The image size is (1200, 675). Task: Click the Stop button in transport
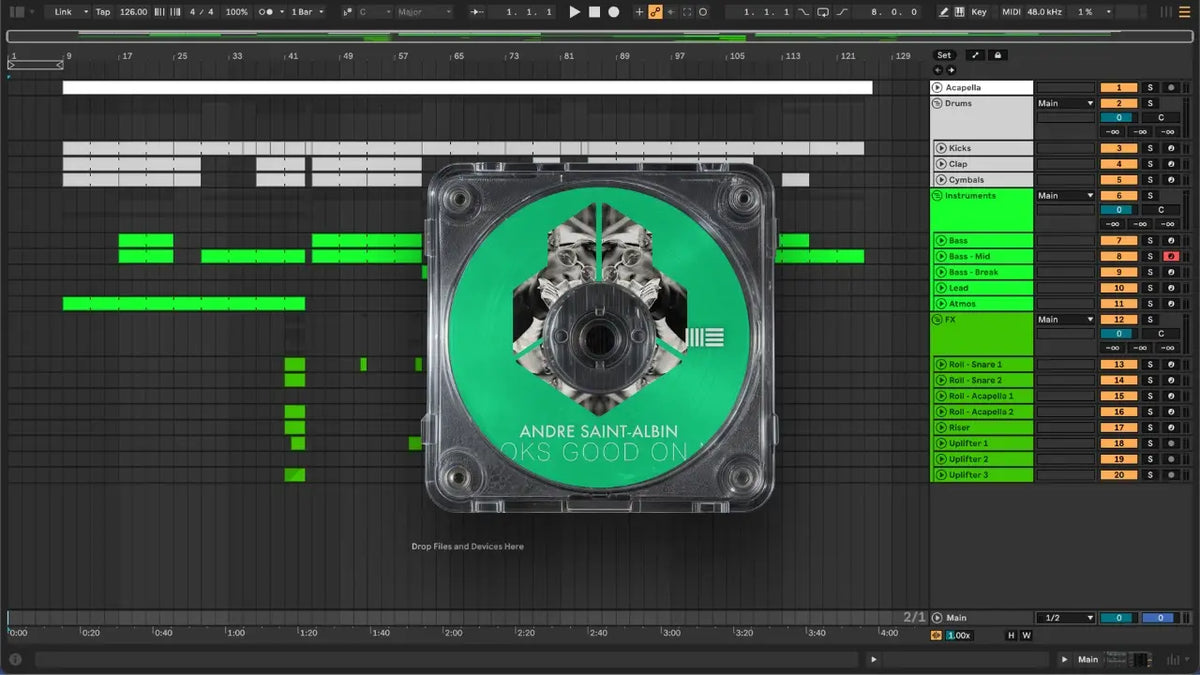coord(594,12)
